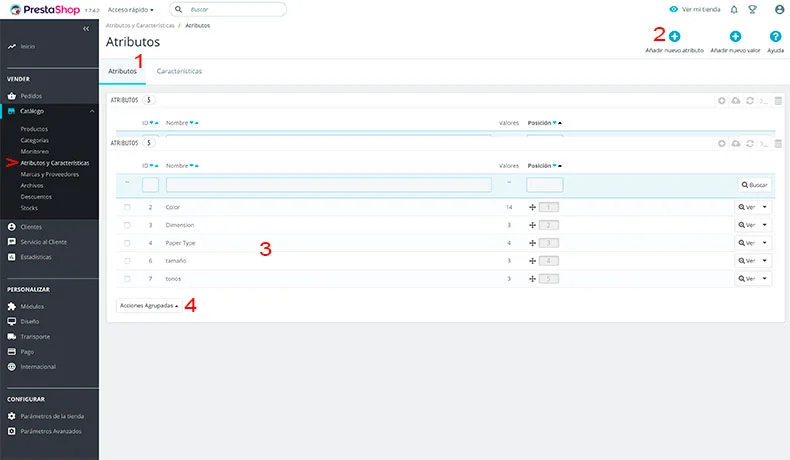Focus the Nombre filter input field
790x460 pixels.
coord(329,185)
